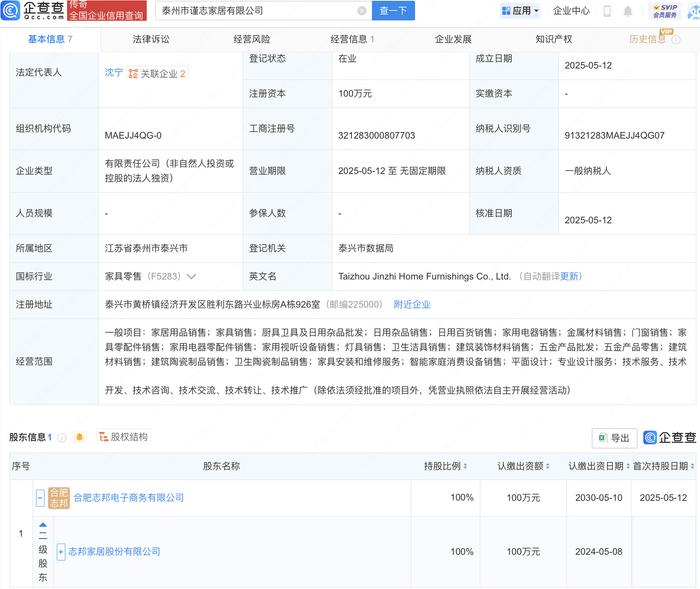
Task: Select date 2024-05-08 in shareholder table
Action: click(599, 552)
